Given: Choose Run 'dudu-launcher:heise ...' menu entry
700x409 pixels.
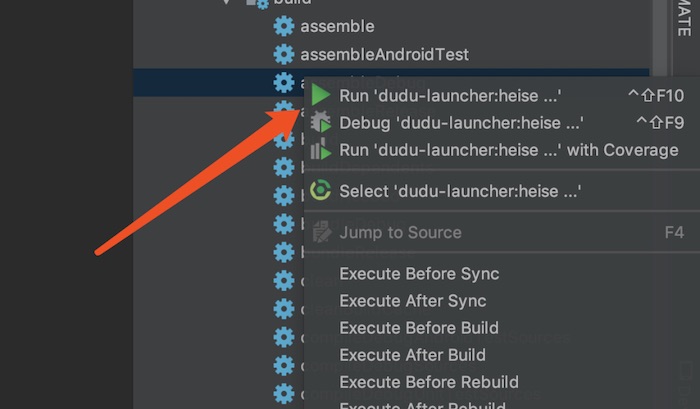Looking at the screenshot, I should tap(450, 95).
